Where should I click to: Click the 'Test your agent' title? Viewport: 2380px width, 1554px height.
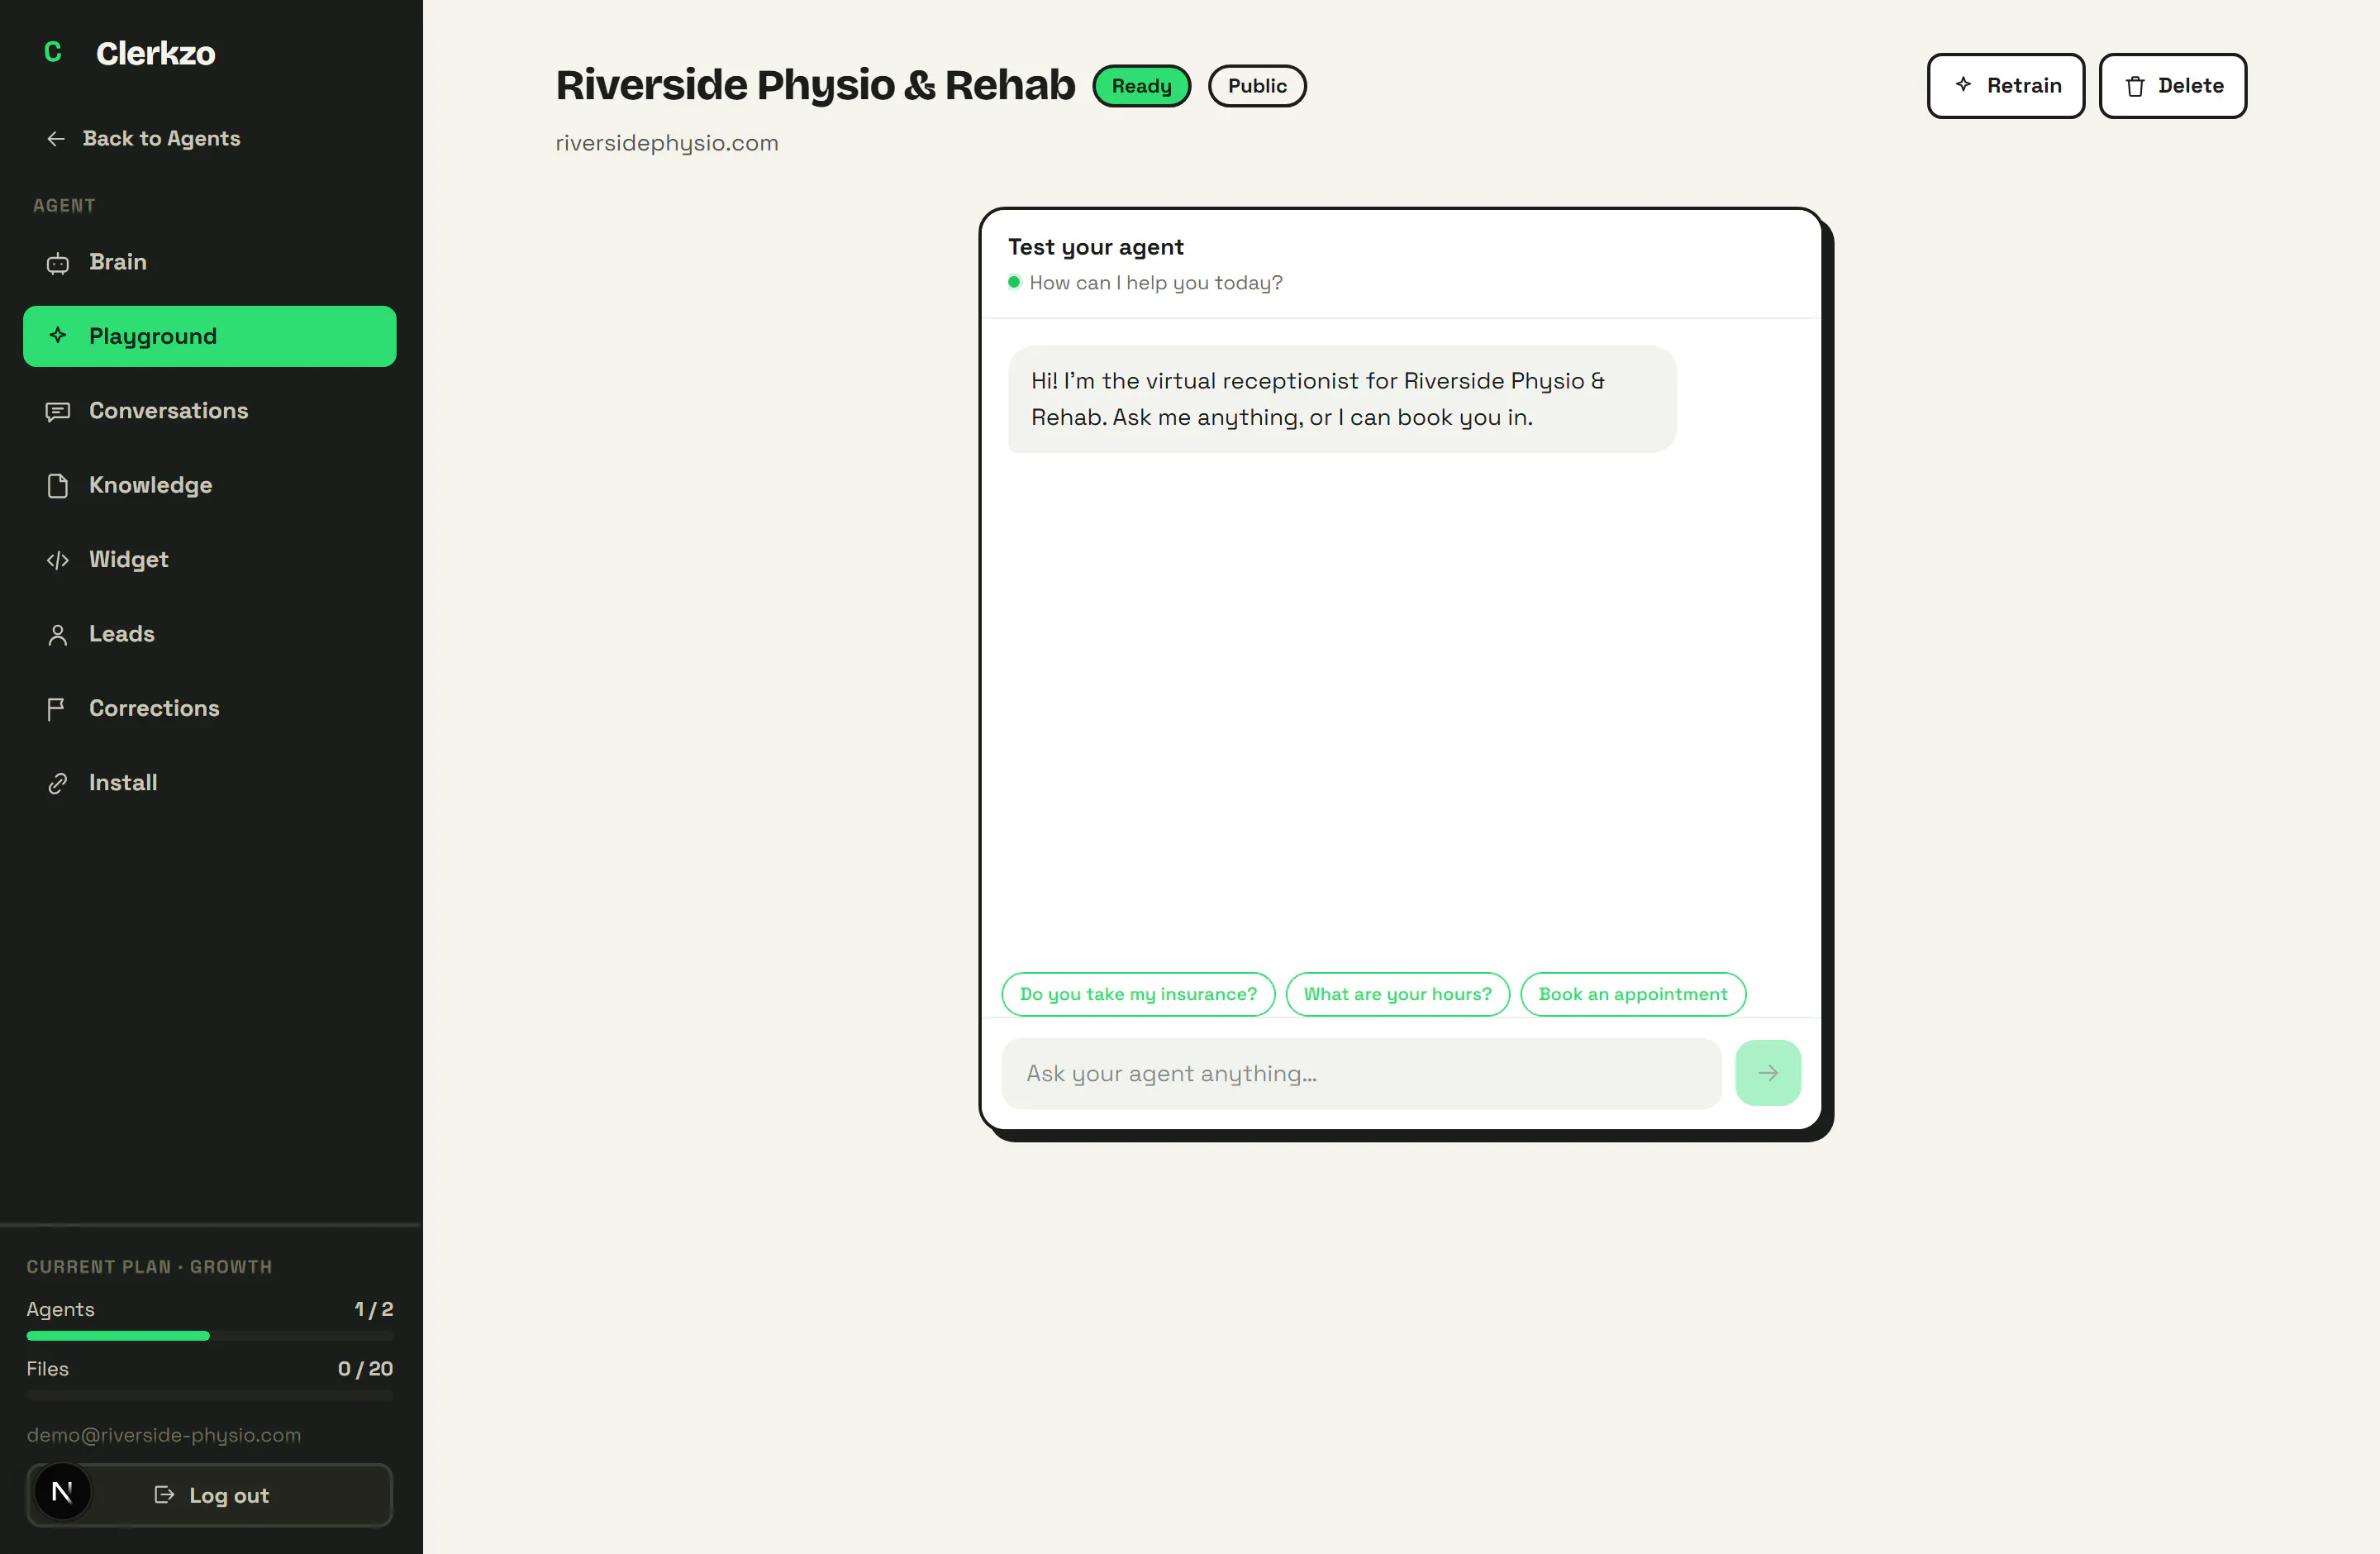1095,247
